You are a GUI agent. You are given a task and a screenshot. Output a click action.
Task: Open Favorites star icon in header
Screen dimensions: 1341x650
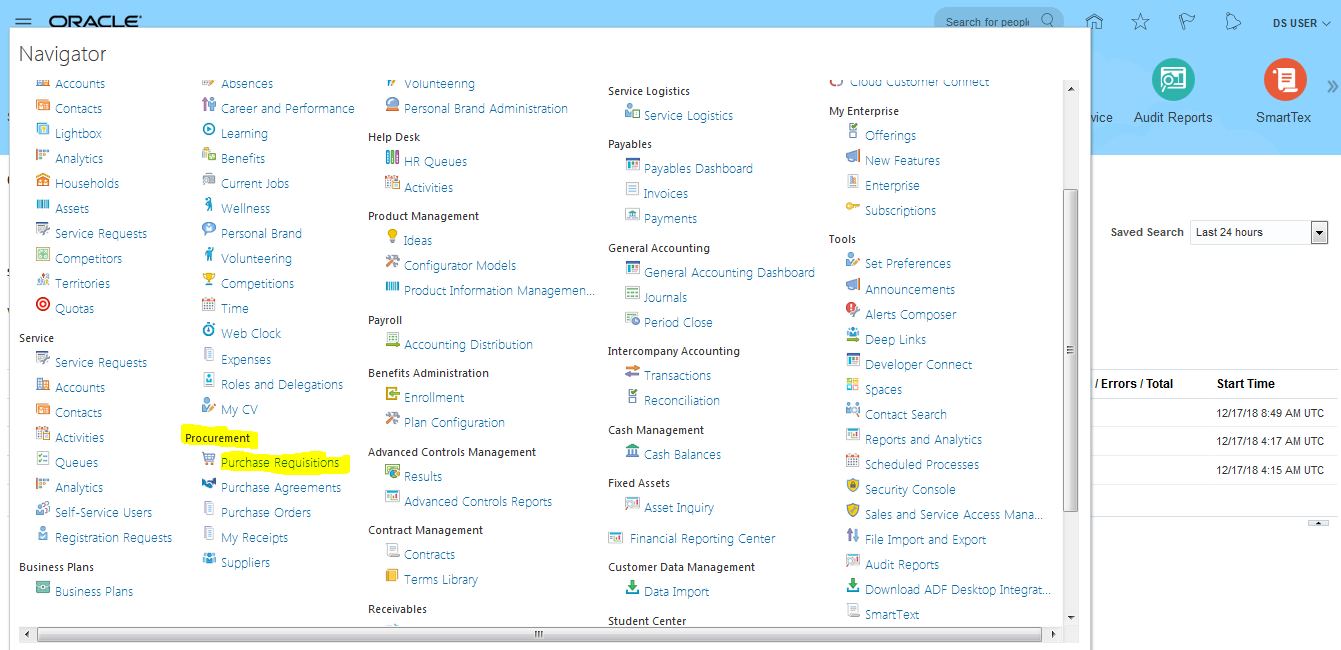(1140, 22)
